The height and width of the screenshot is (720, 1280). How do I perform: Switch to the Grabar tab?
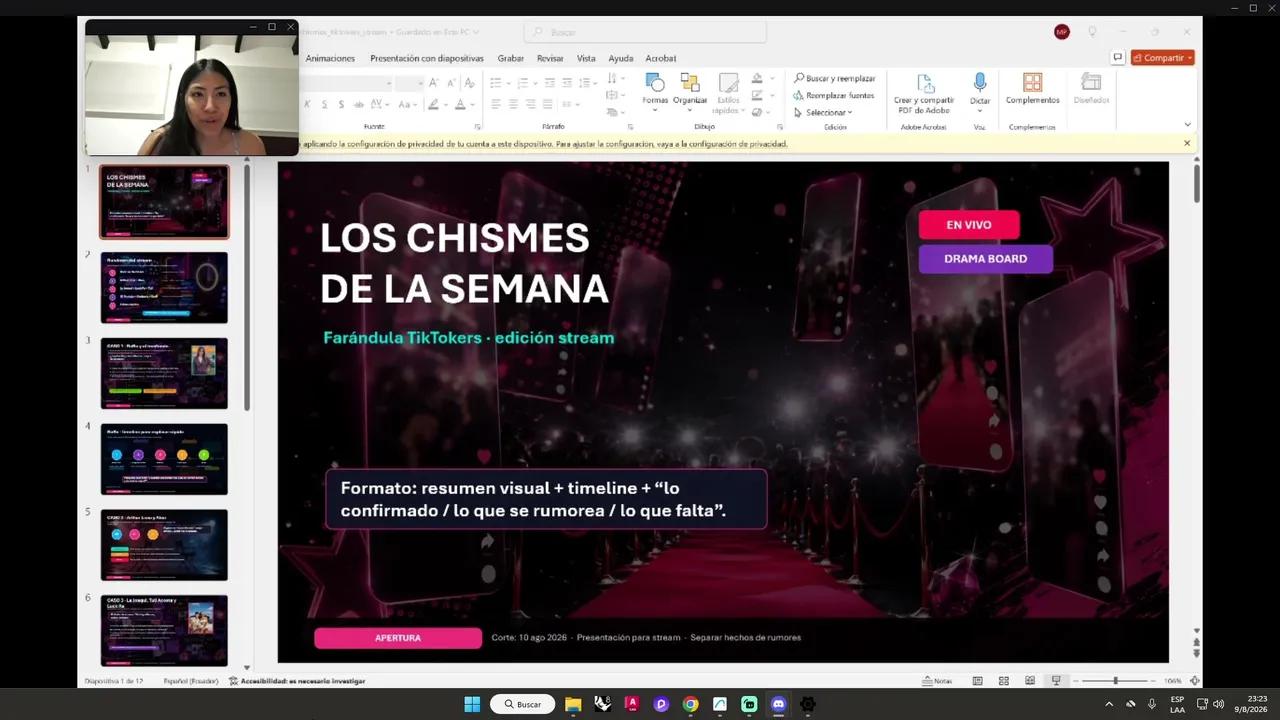(511, 58)
